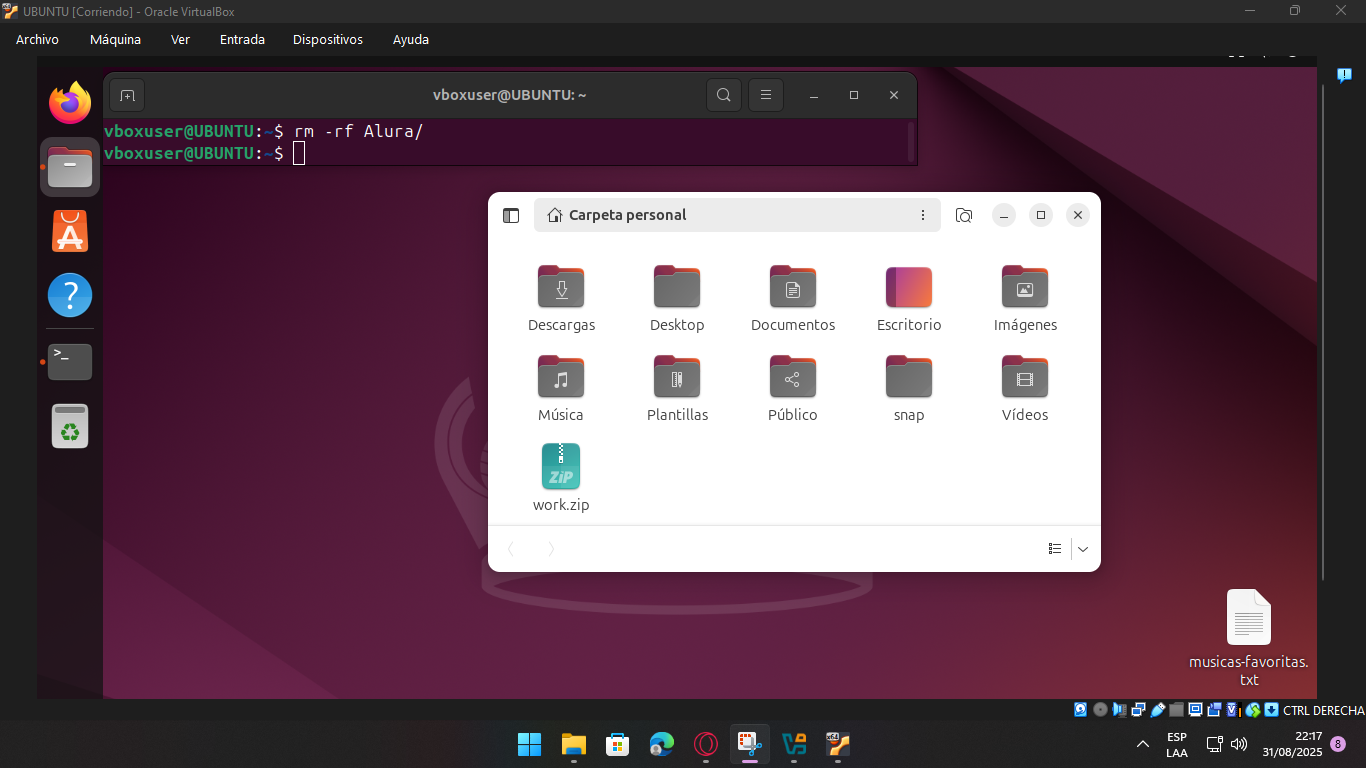This screenshot has height=768, width=1366.
Task: Click the recording status indicator icon
Action: click(1214, 710)
